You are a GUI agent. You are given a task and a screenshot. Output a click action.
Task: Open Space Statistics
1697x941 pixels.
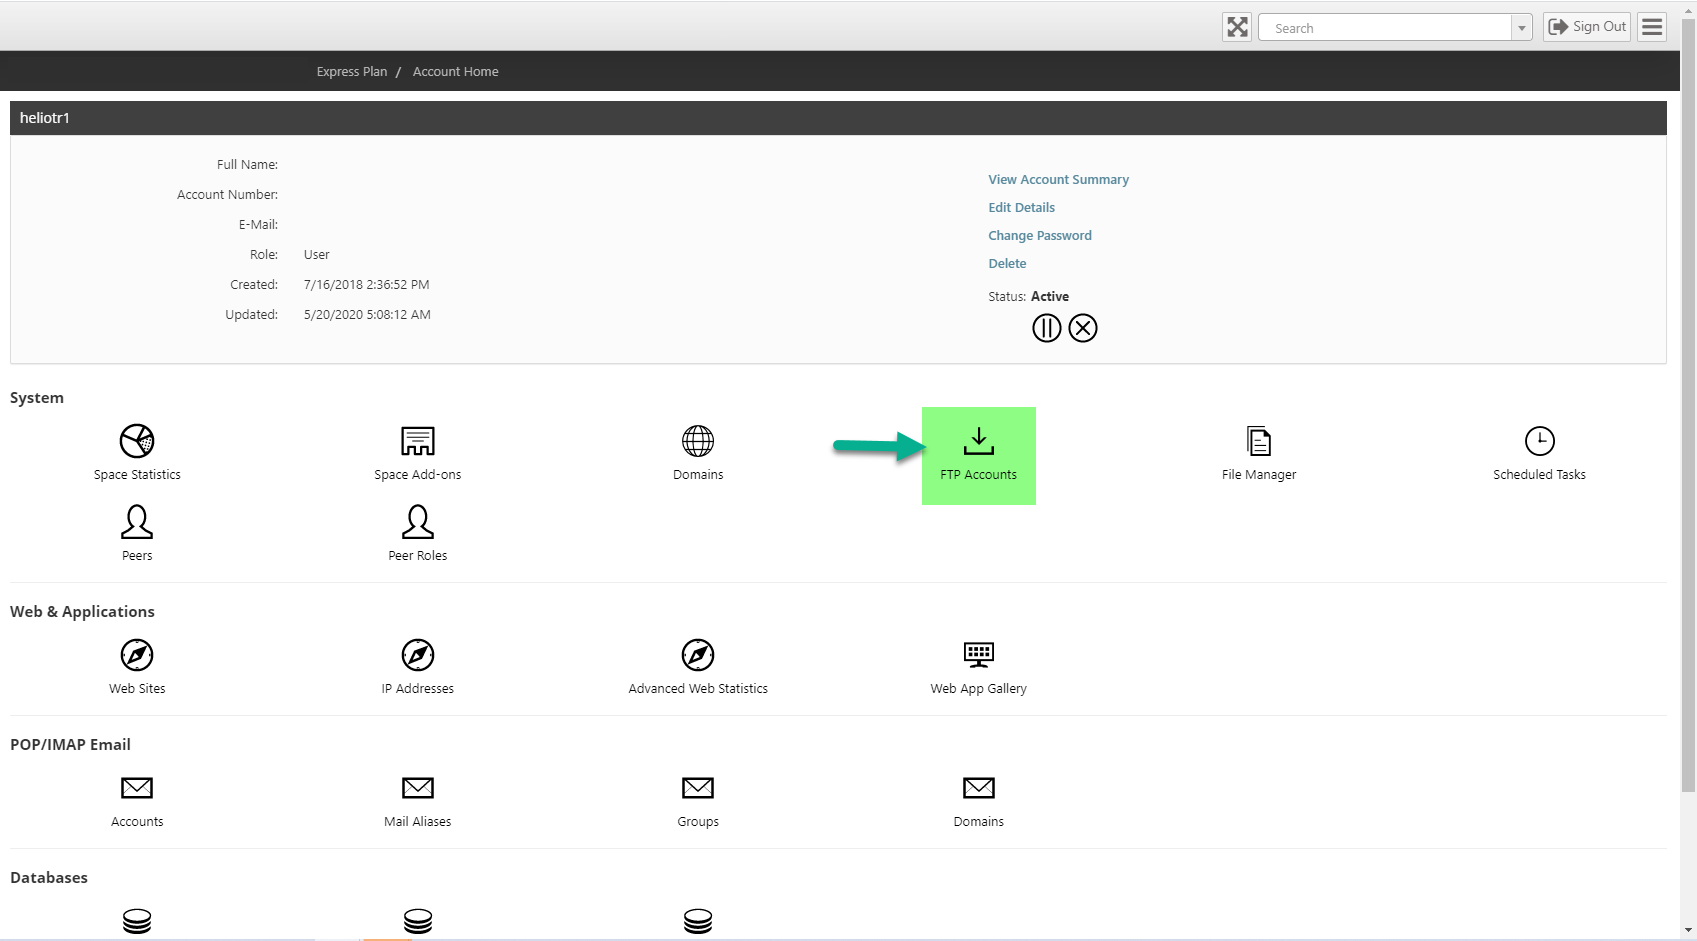point(137,453)
